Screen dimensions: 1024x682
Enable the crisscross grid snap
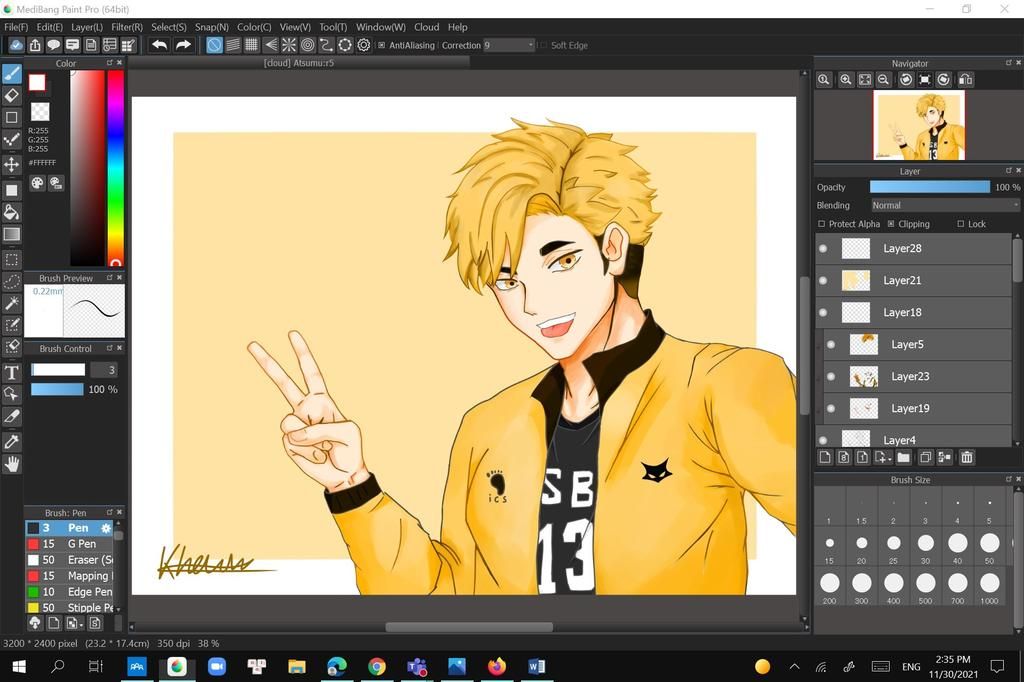click(251, 45)
